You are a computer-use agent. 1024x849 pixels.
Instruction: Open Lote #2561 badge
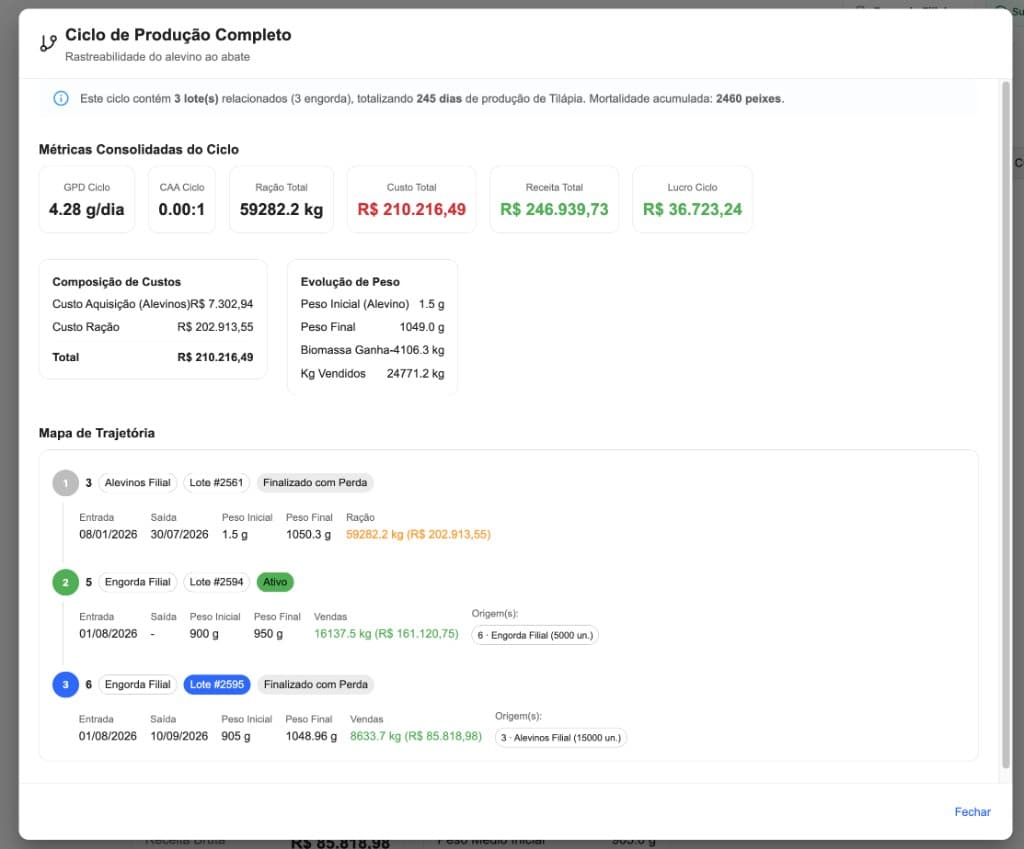tap(216, 483)
